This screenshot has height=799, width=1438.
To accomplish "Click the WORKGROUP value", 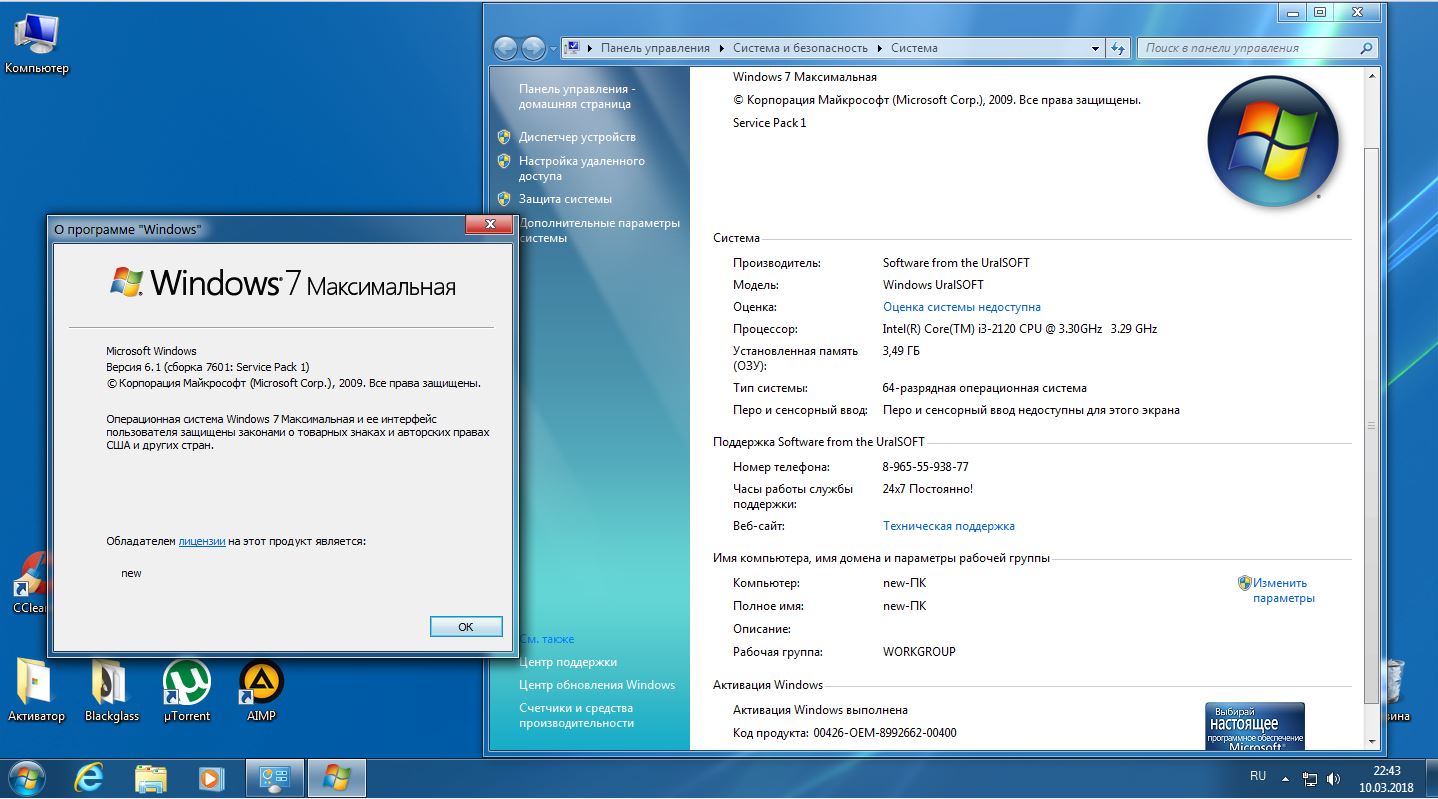I will click(x=919, y=652).
